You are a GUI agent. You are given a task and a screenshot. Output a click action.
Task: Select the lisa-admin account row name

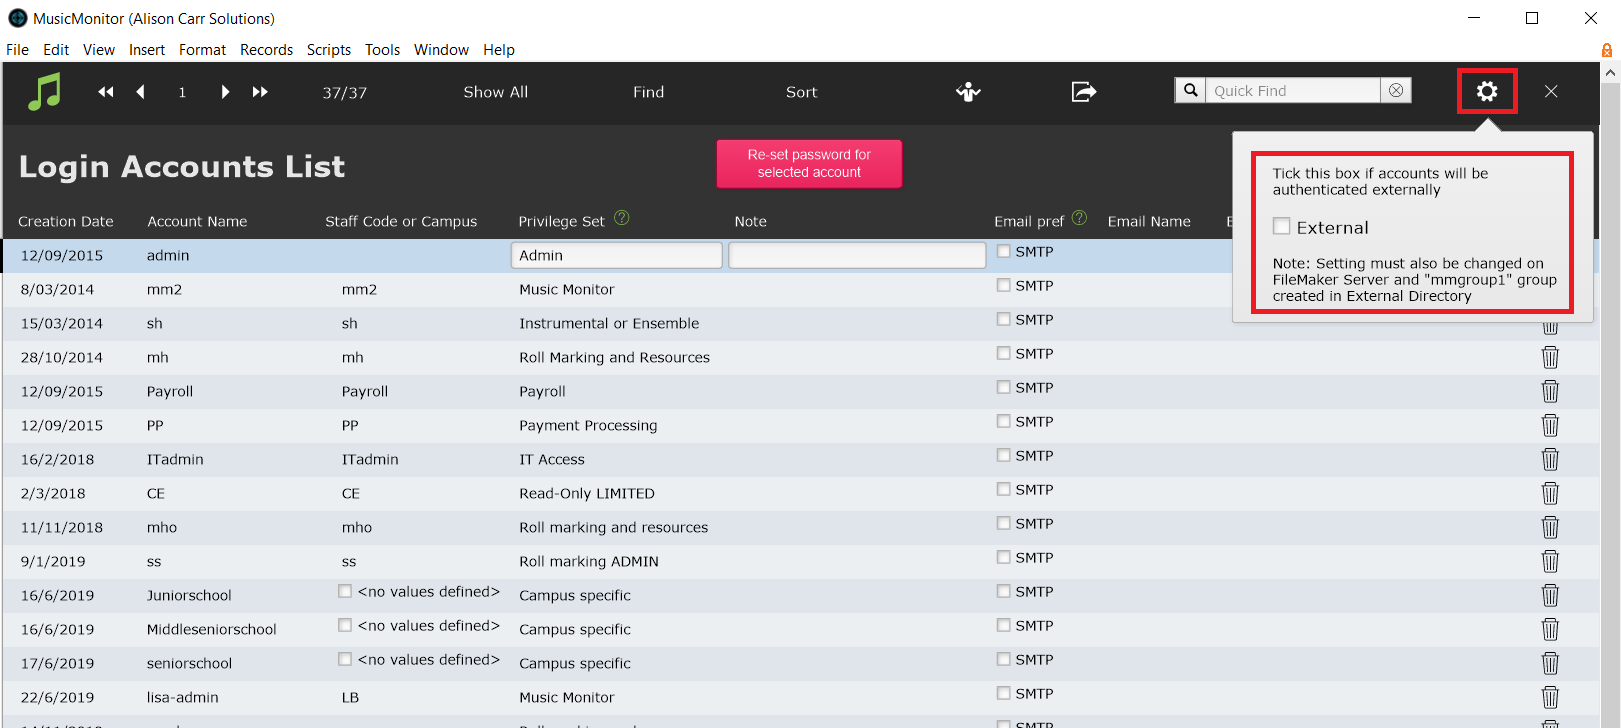point(182,697)
